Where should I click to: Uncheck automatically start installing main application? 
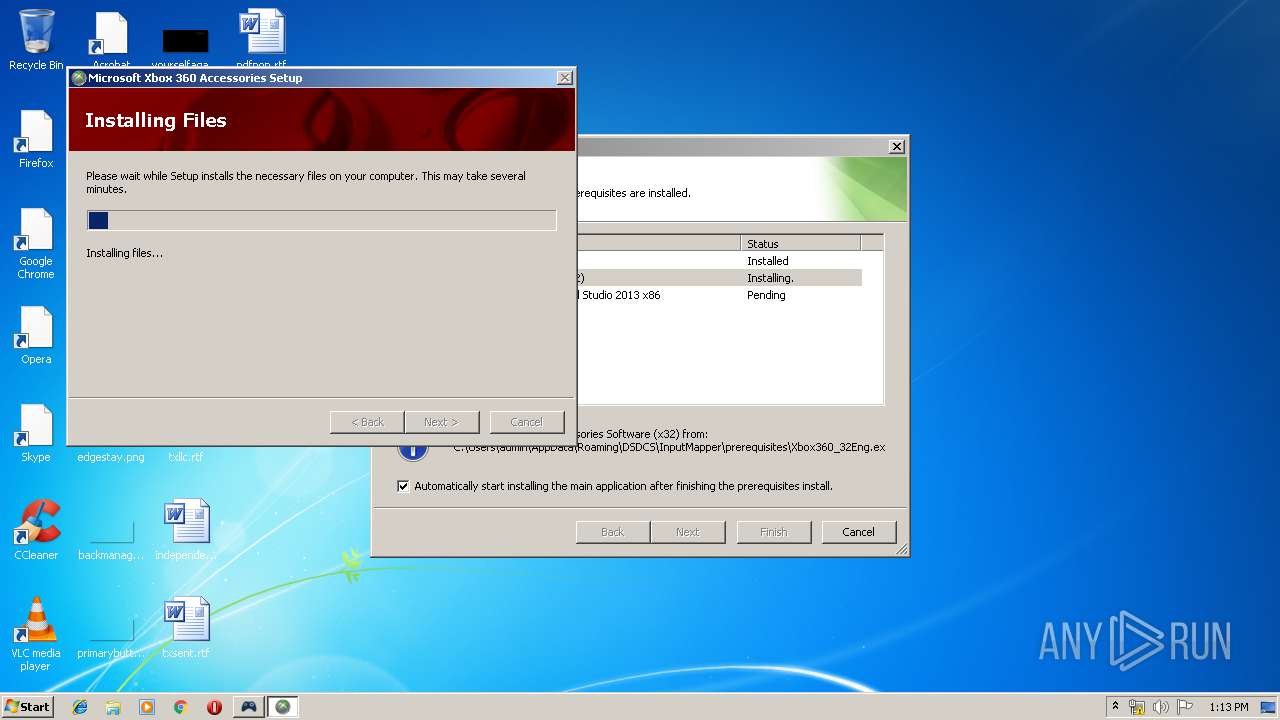(403, 486)
